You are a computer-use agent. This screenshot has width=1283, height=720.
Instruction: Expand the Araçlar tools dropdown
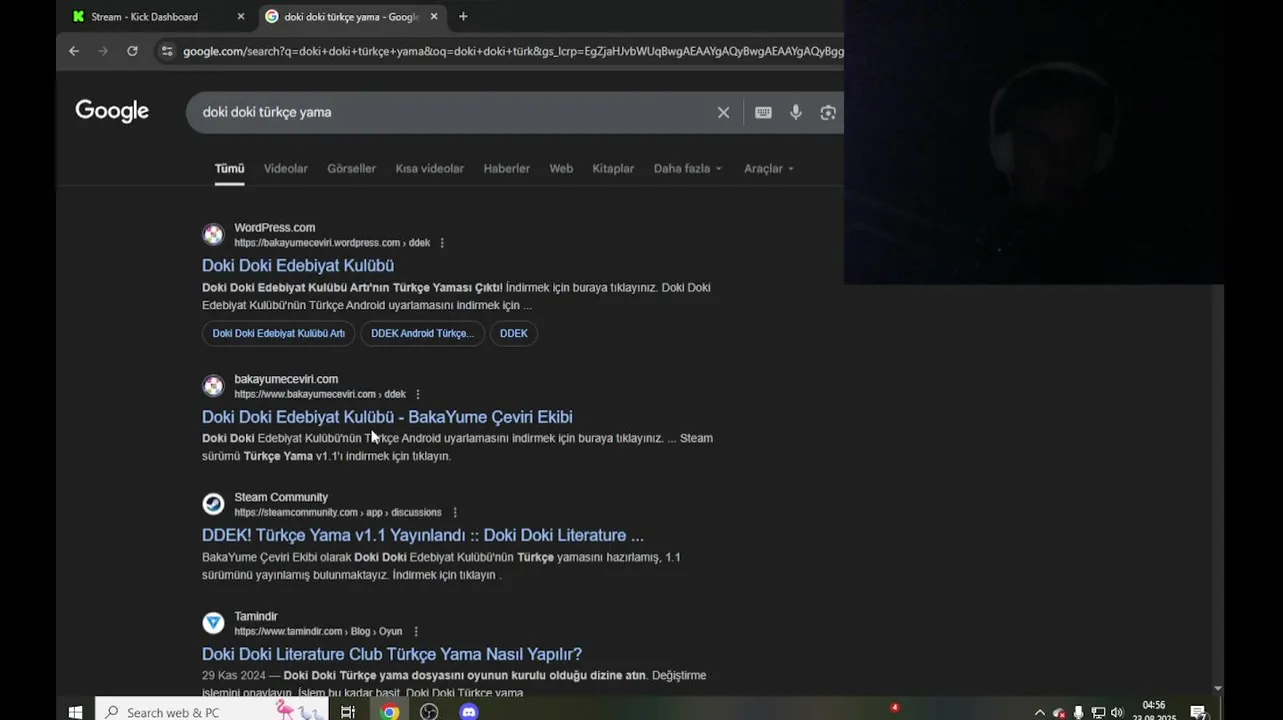(x=768, y=168)
